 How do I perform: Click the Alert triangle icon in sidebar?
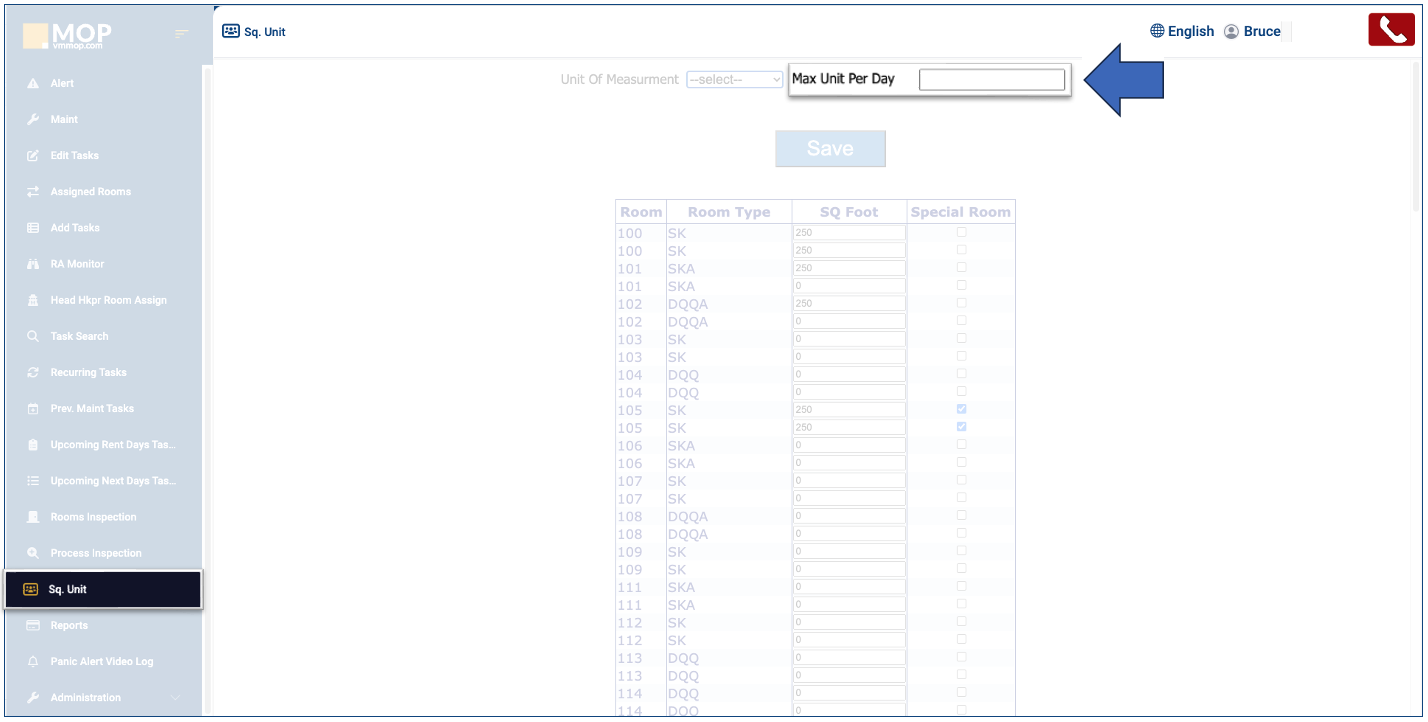tap(33, 84)
